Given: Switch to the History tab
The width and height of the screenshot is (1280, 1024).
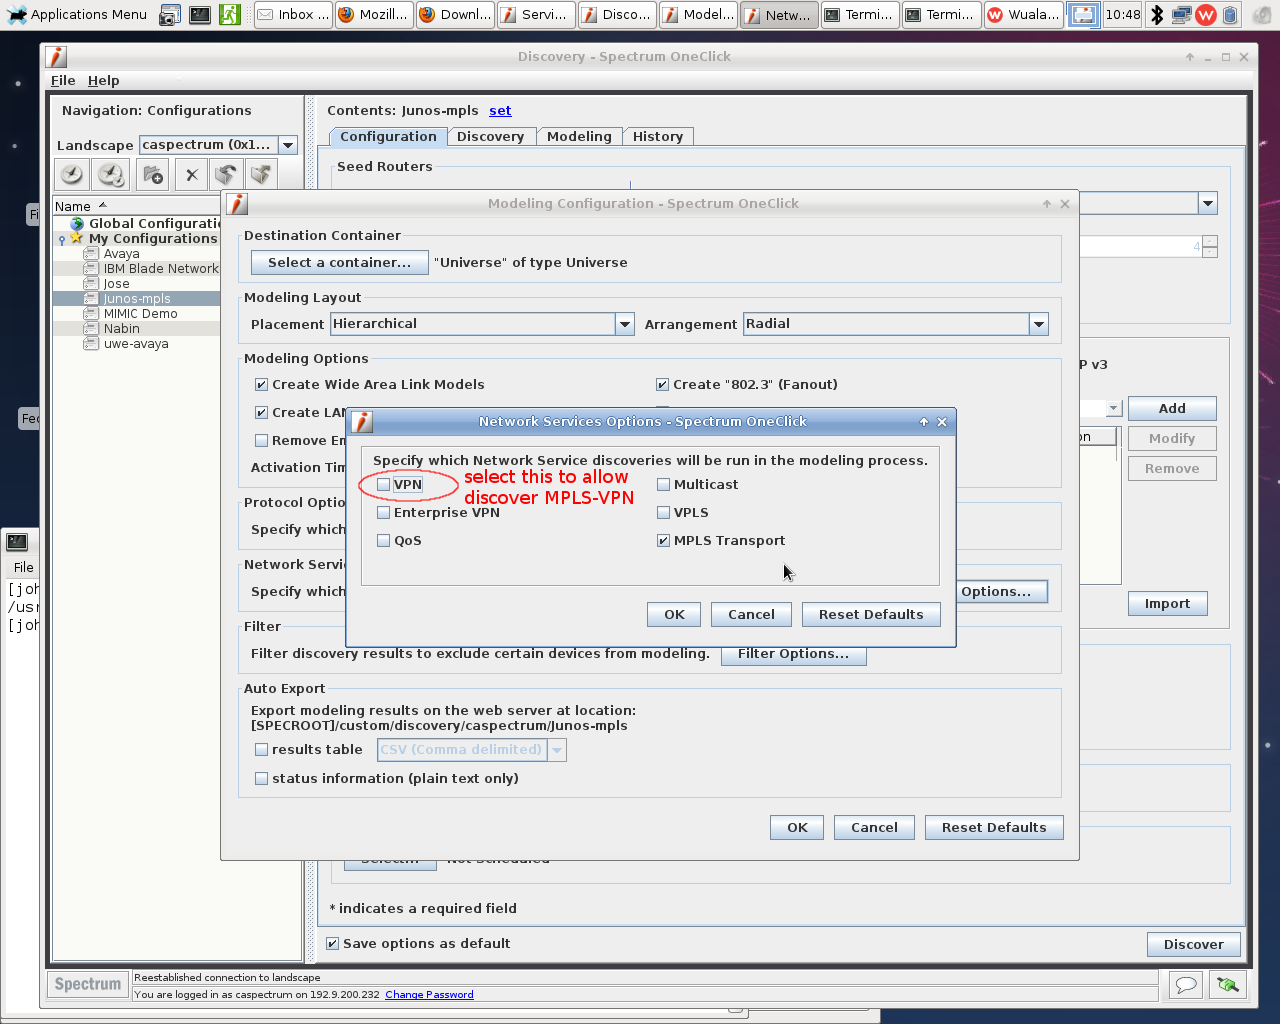Looking at the screenshot, I should pyautogui.click(x=657, y=137).
